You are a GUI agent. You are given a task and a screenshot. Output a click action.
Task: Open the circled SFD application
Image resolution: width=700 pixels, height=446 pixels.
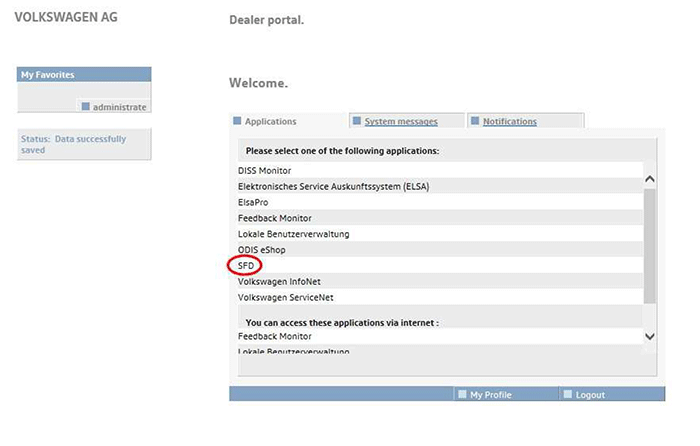(x=245, y=266)
